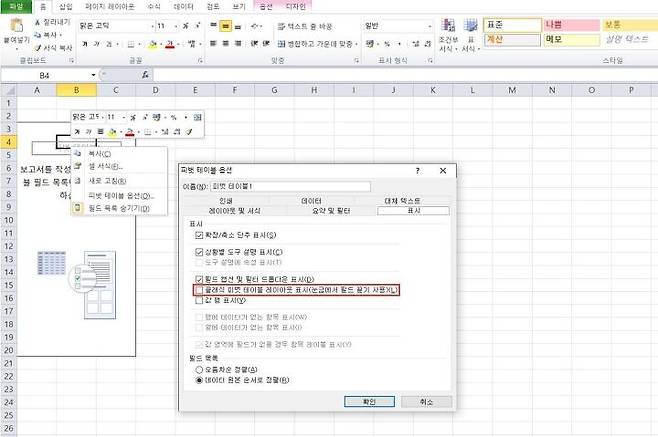The height and width of the screenshot is (437, 658).
Task: Switch to the Layout & Format dialog tab
Action: pos(237,210)
